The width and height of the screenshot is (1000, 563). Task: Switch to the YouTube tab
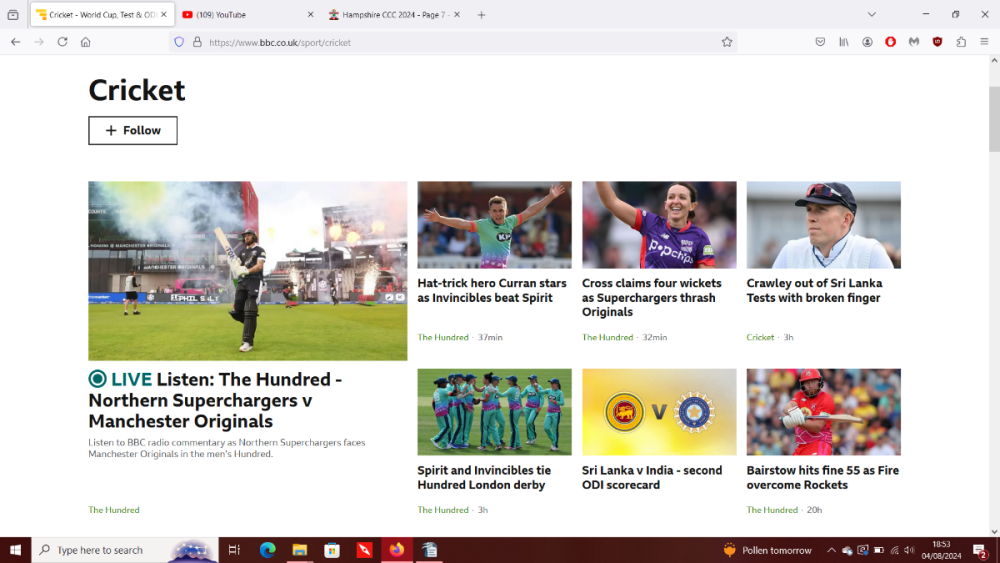point(240,15)
